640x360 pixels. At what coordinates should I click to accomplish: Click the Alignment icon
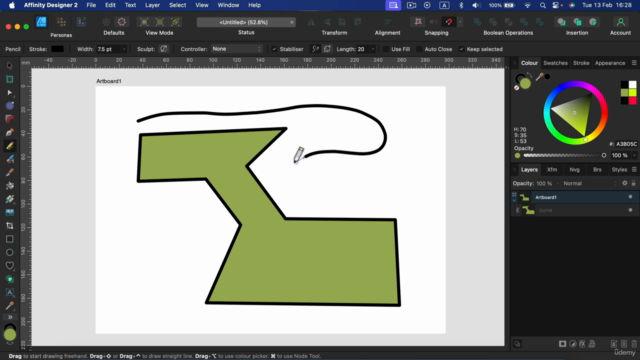387,22
